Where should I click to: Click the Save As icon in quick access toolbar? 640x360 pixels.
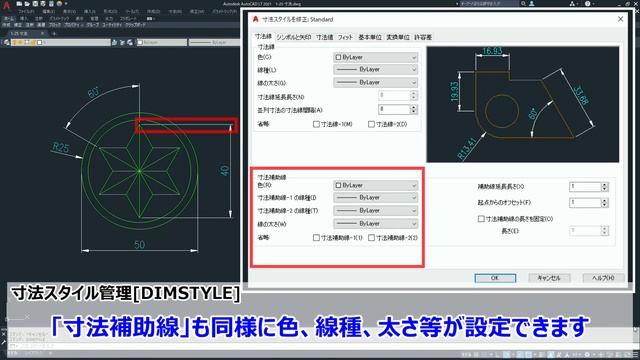[43, 4]
